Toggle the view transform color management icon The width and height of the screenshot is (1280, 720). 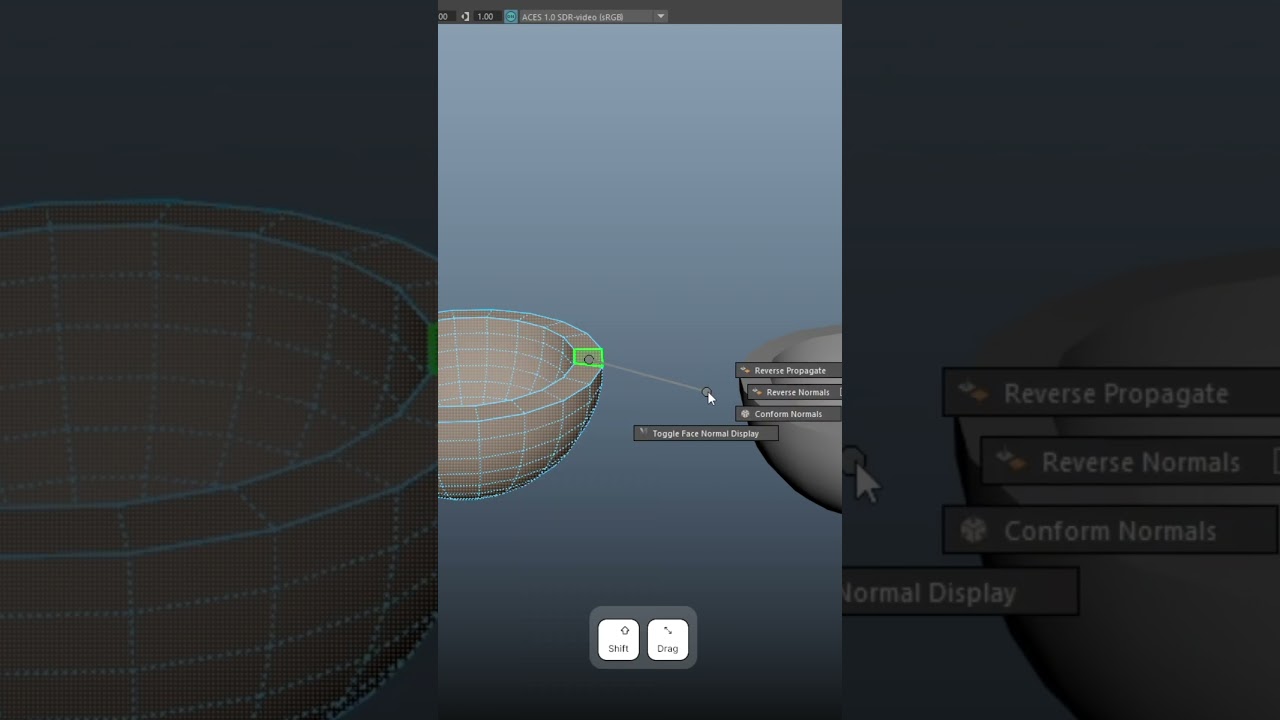click(511, 16)
